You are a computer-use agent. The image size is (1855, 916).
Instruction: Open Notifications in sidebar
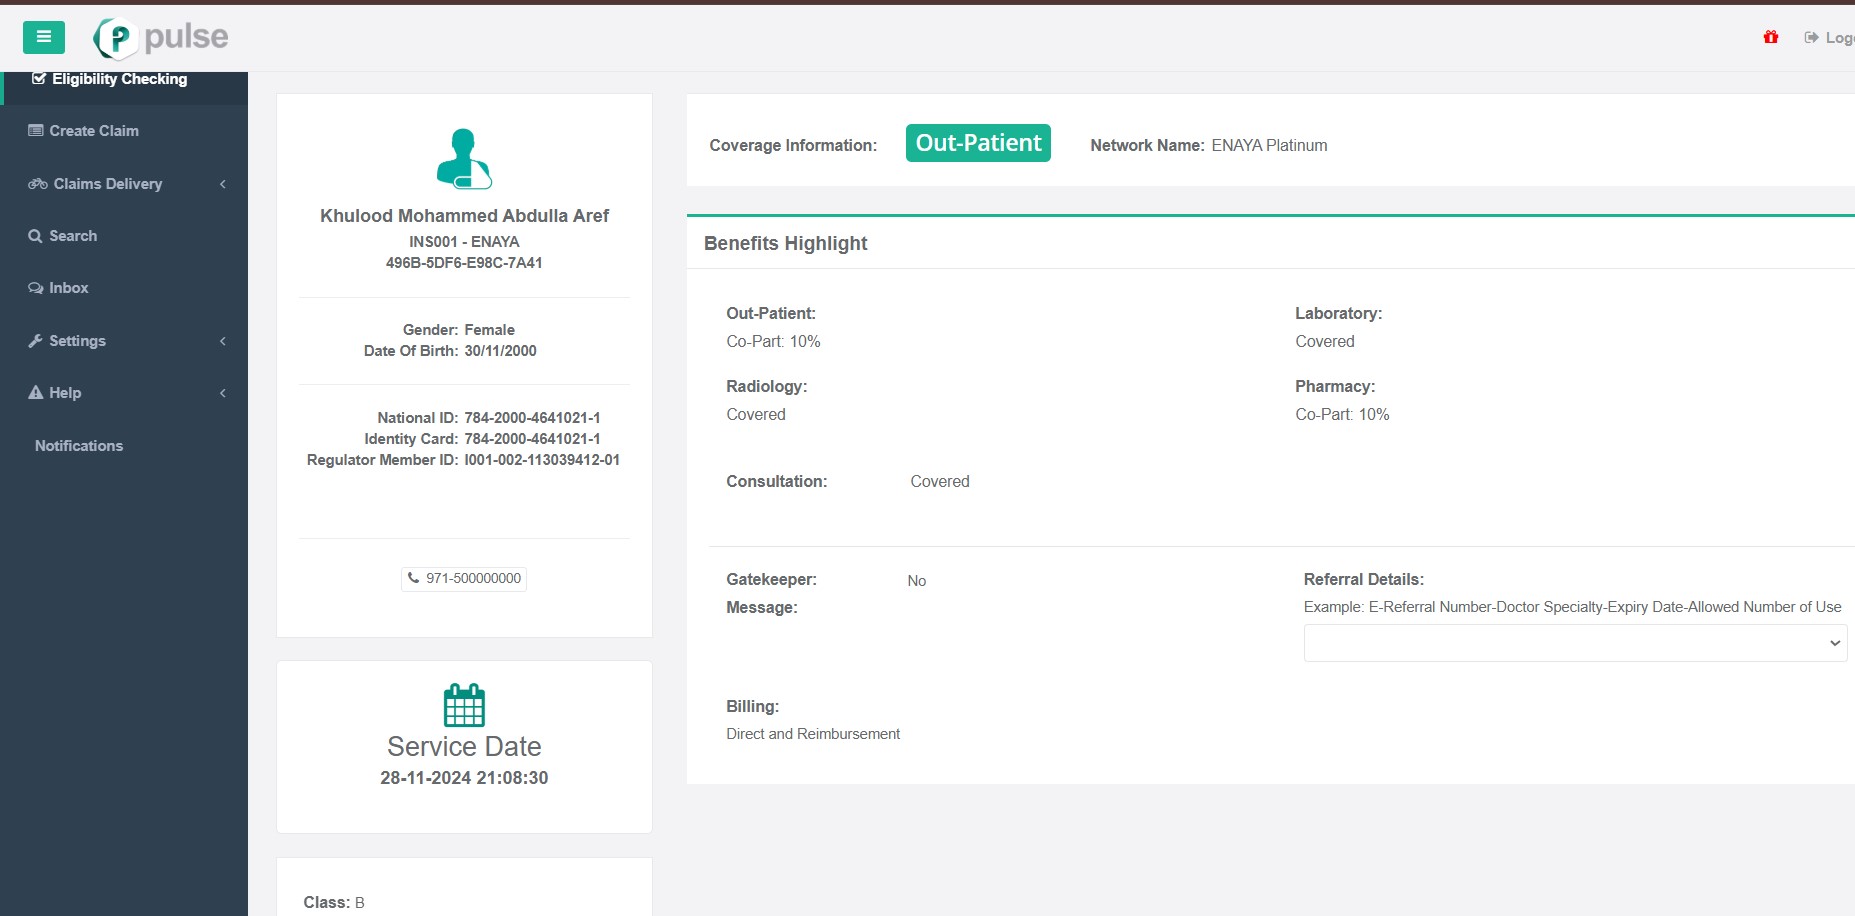click(79, 446)
